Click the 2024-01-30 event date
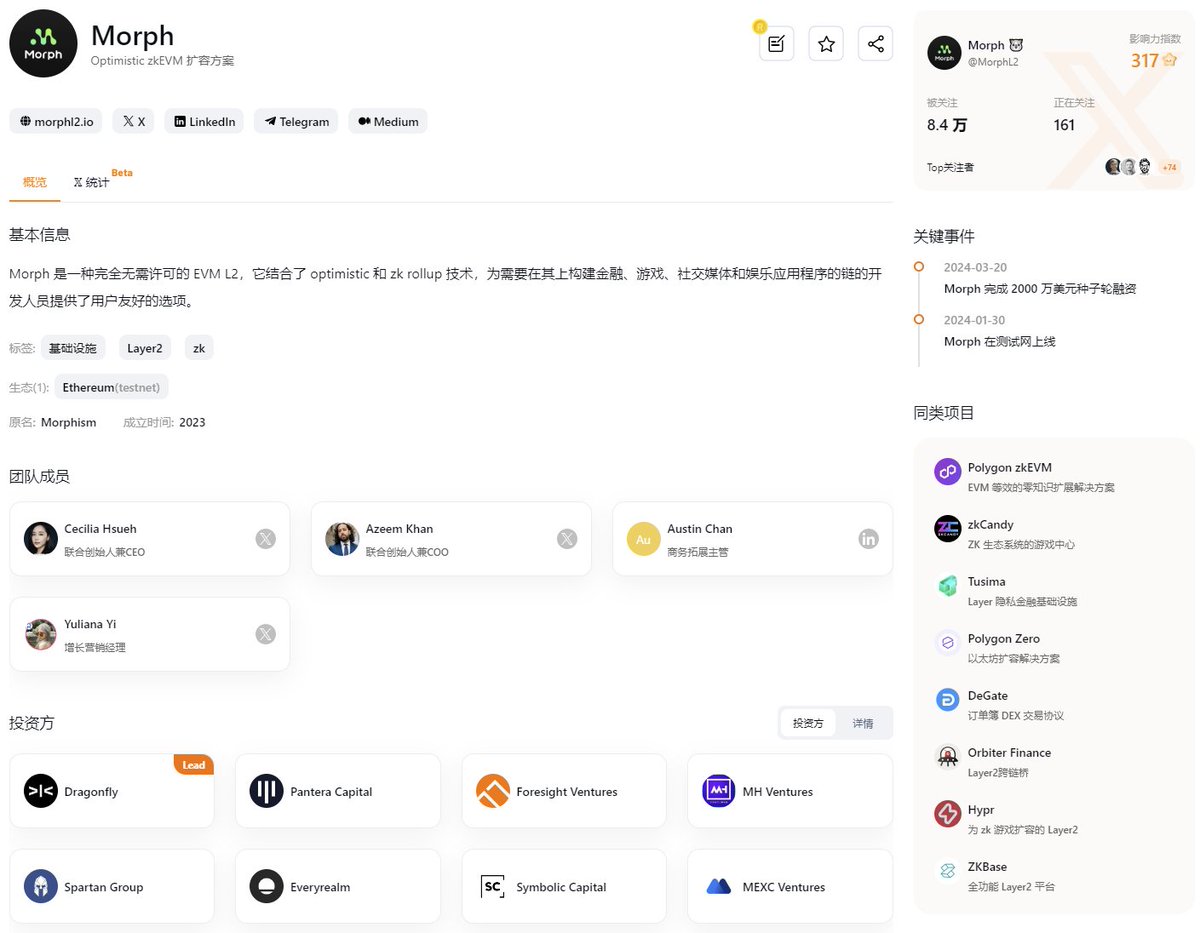The height and width of the screenshot is (933, 1200). coord(975,321)
